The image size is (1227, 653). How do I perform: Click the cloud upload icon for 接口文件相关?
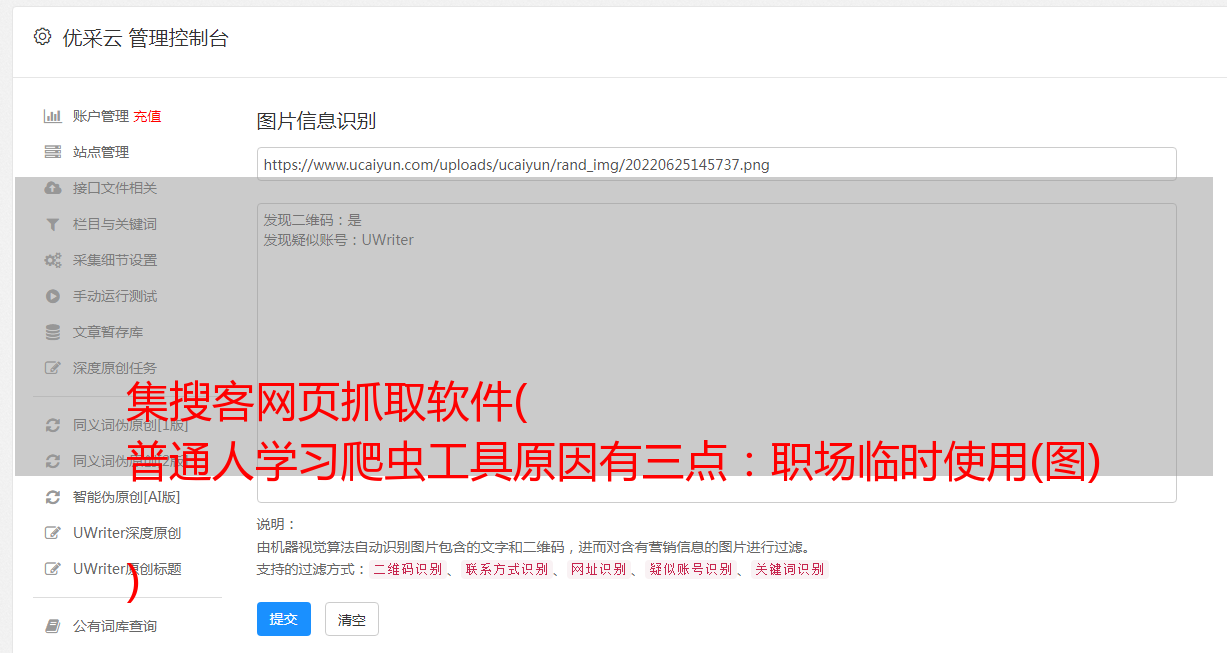pyautogui.click(x=53, y=188)
